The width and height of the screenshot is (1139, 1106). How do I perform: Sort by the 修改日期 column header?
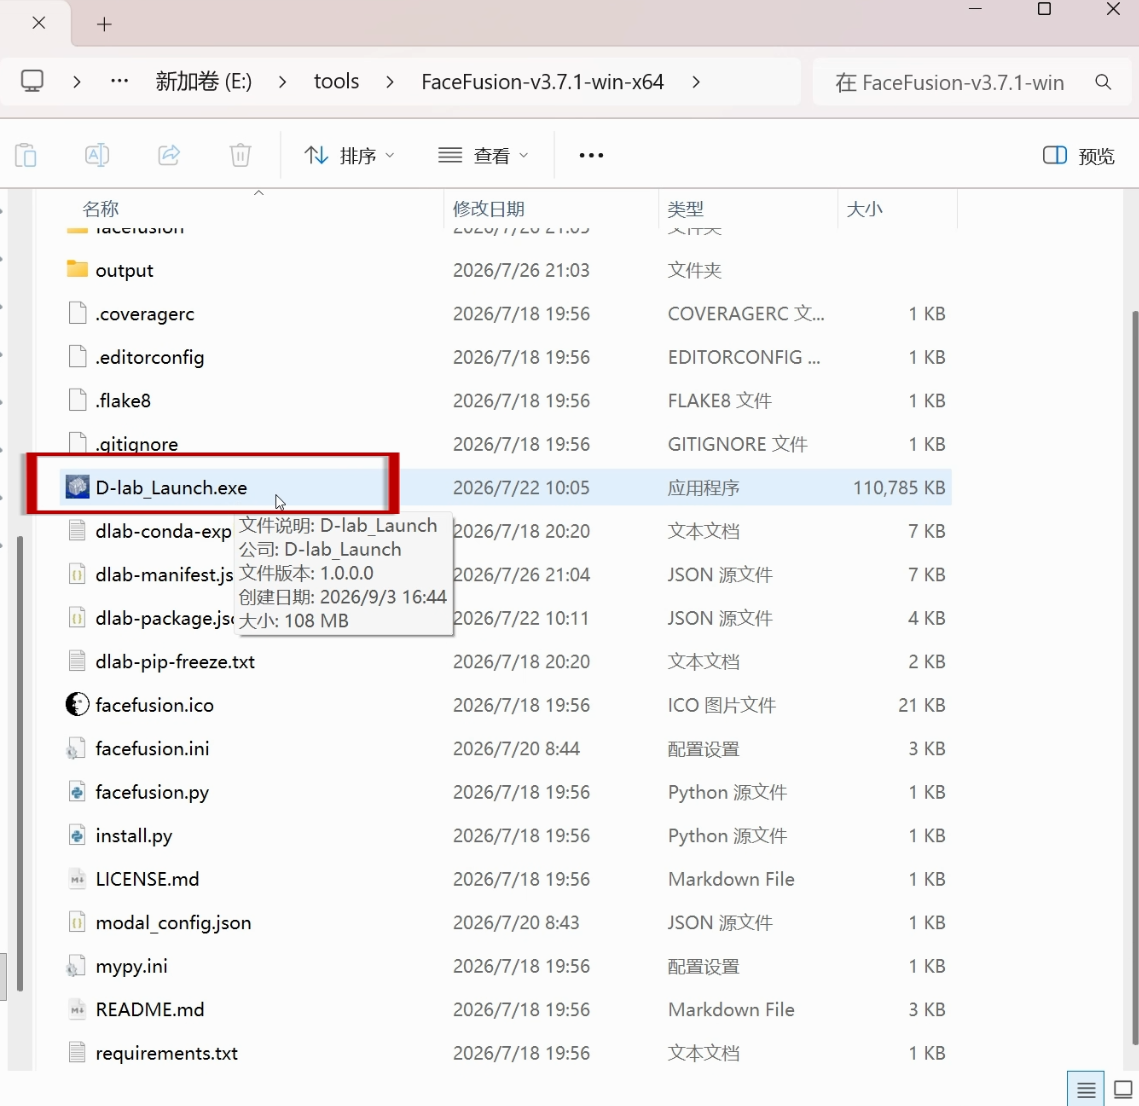[488, 209]
